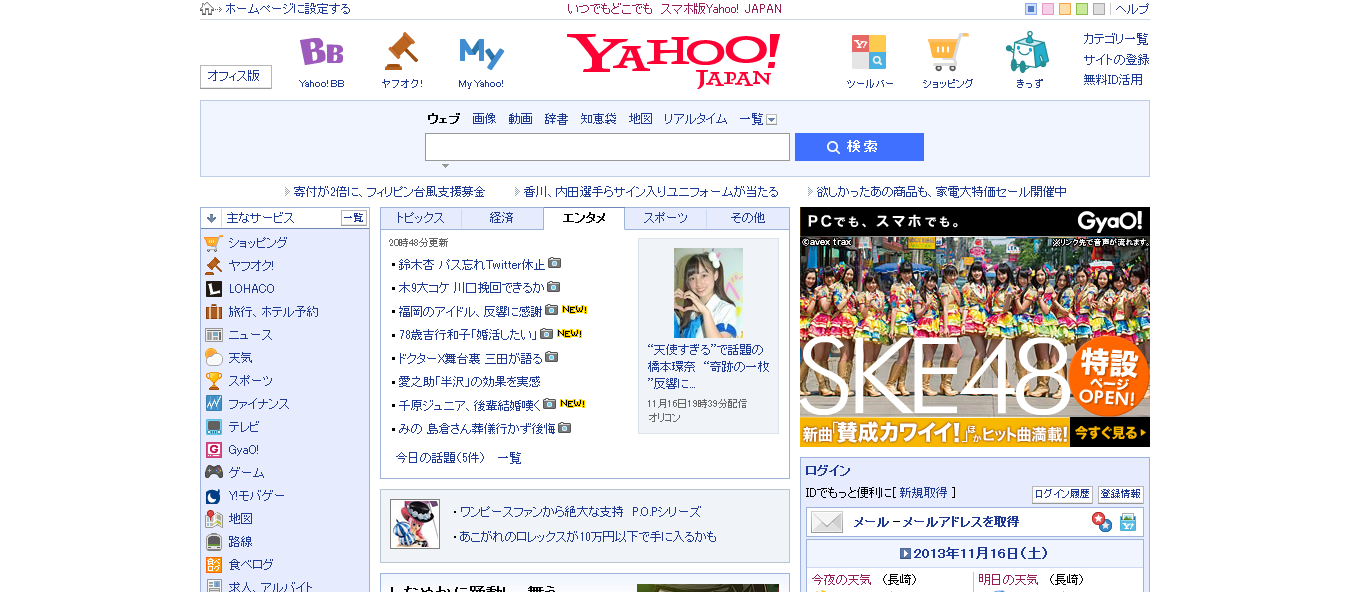Click the 新規取得 link
Viewport: 1349px width, 592px height.
coord(923,493)
